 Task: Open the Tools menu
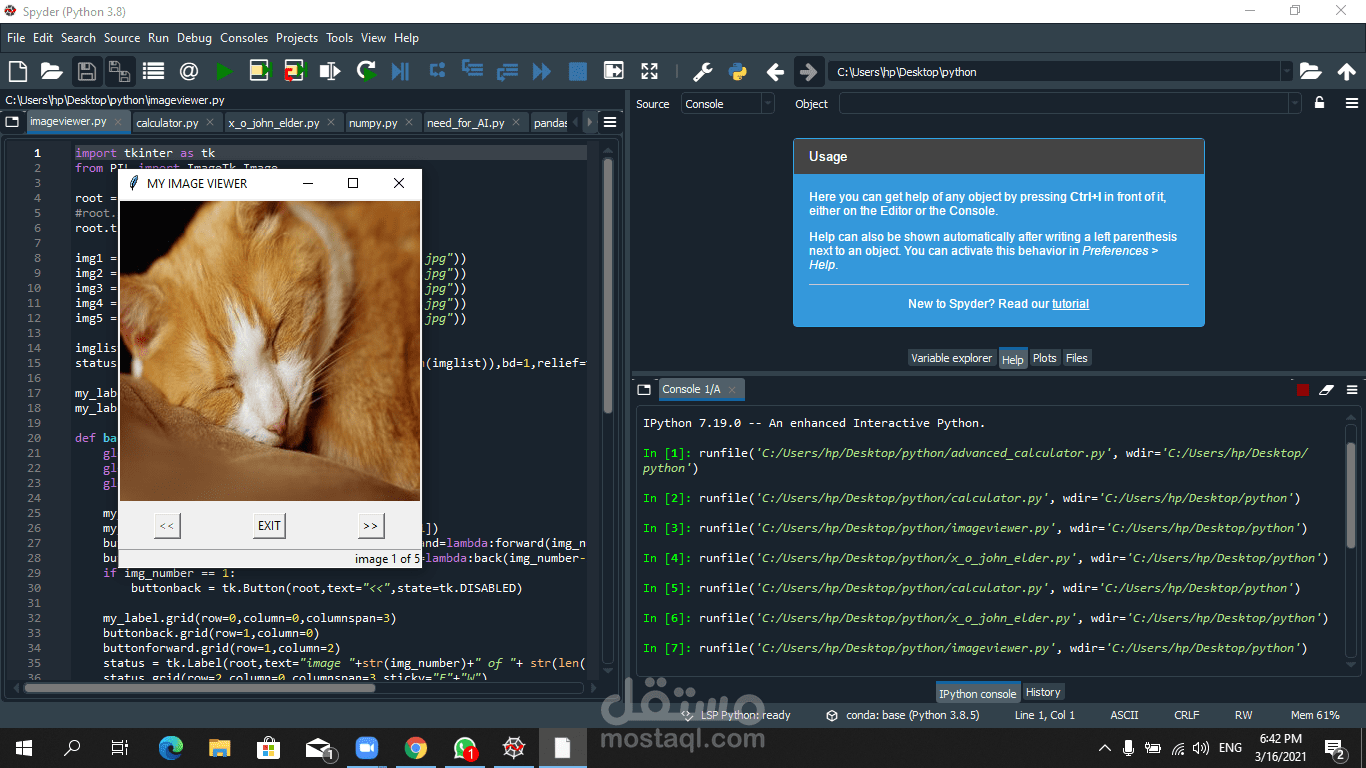point(340,38)
